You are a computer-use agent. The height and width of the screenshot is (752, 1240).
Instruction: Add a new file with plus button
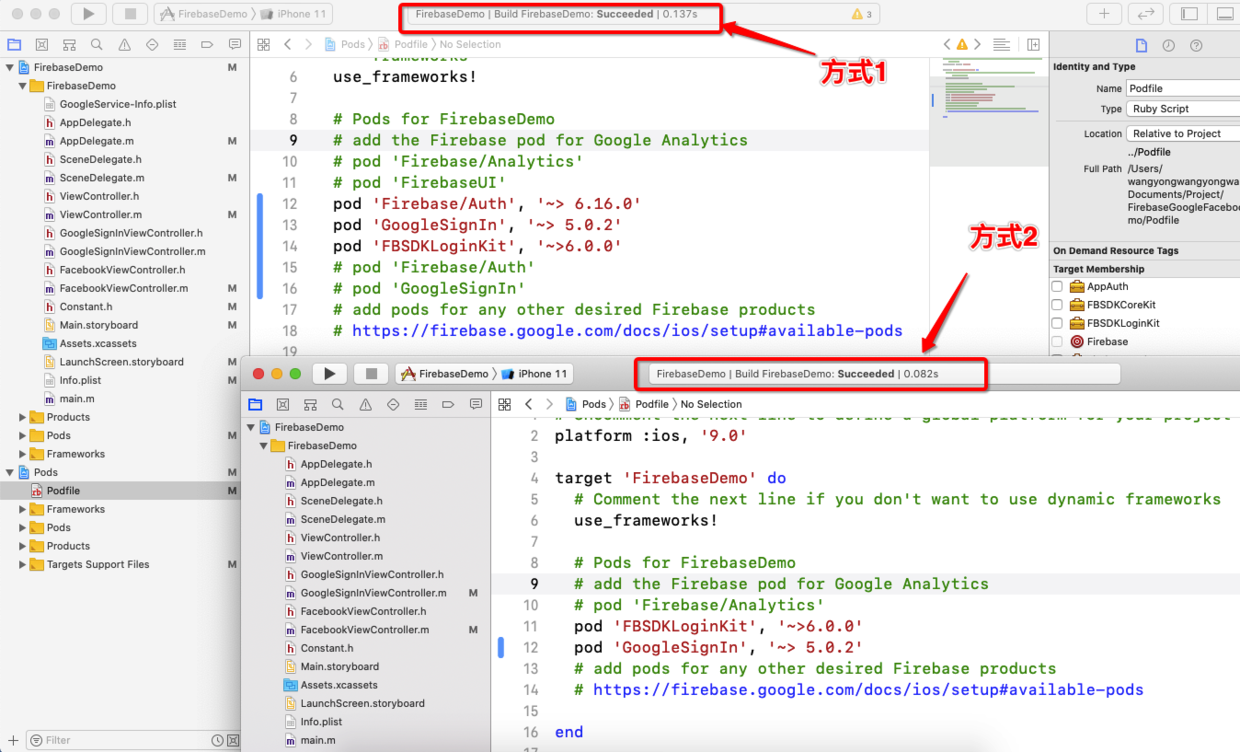tap(13, 740)
